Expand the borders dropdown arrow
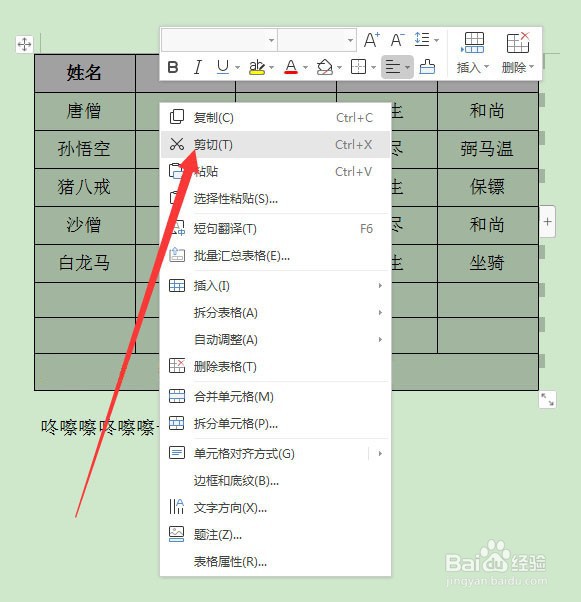The width and height of the screenshot is (581, 602). click(373, 68)
